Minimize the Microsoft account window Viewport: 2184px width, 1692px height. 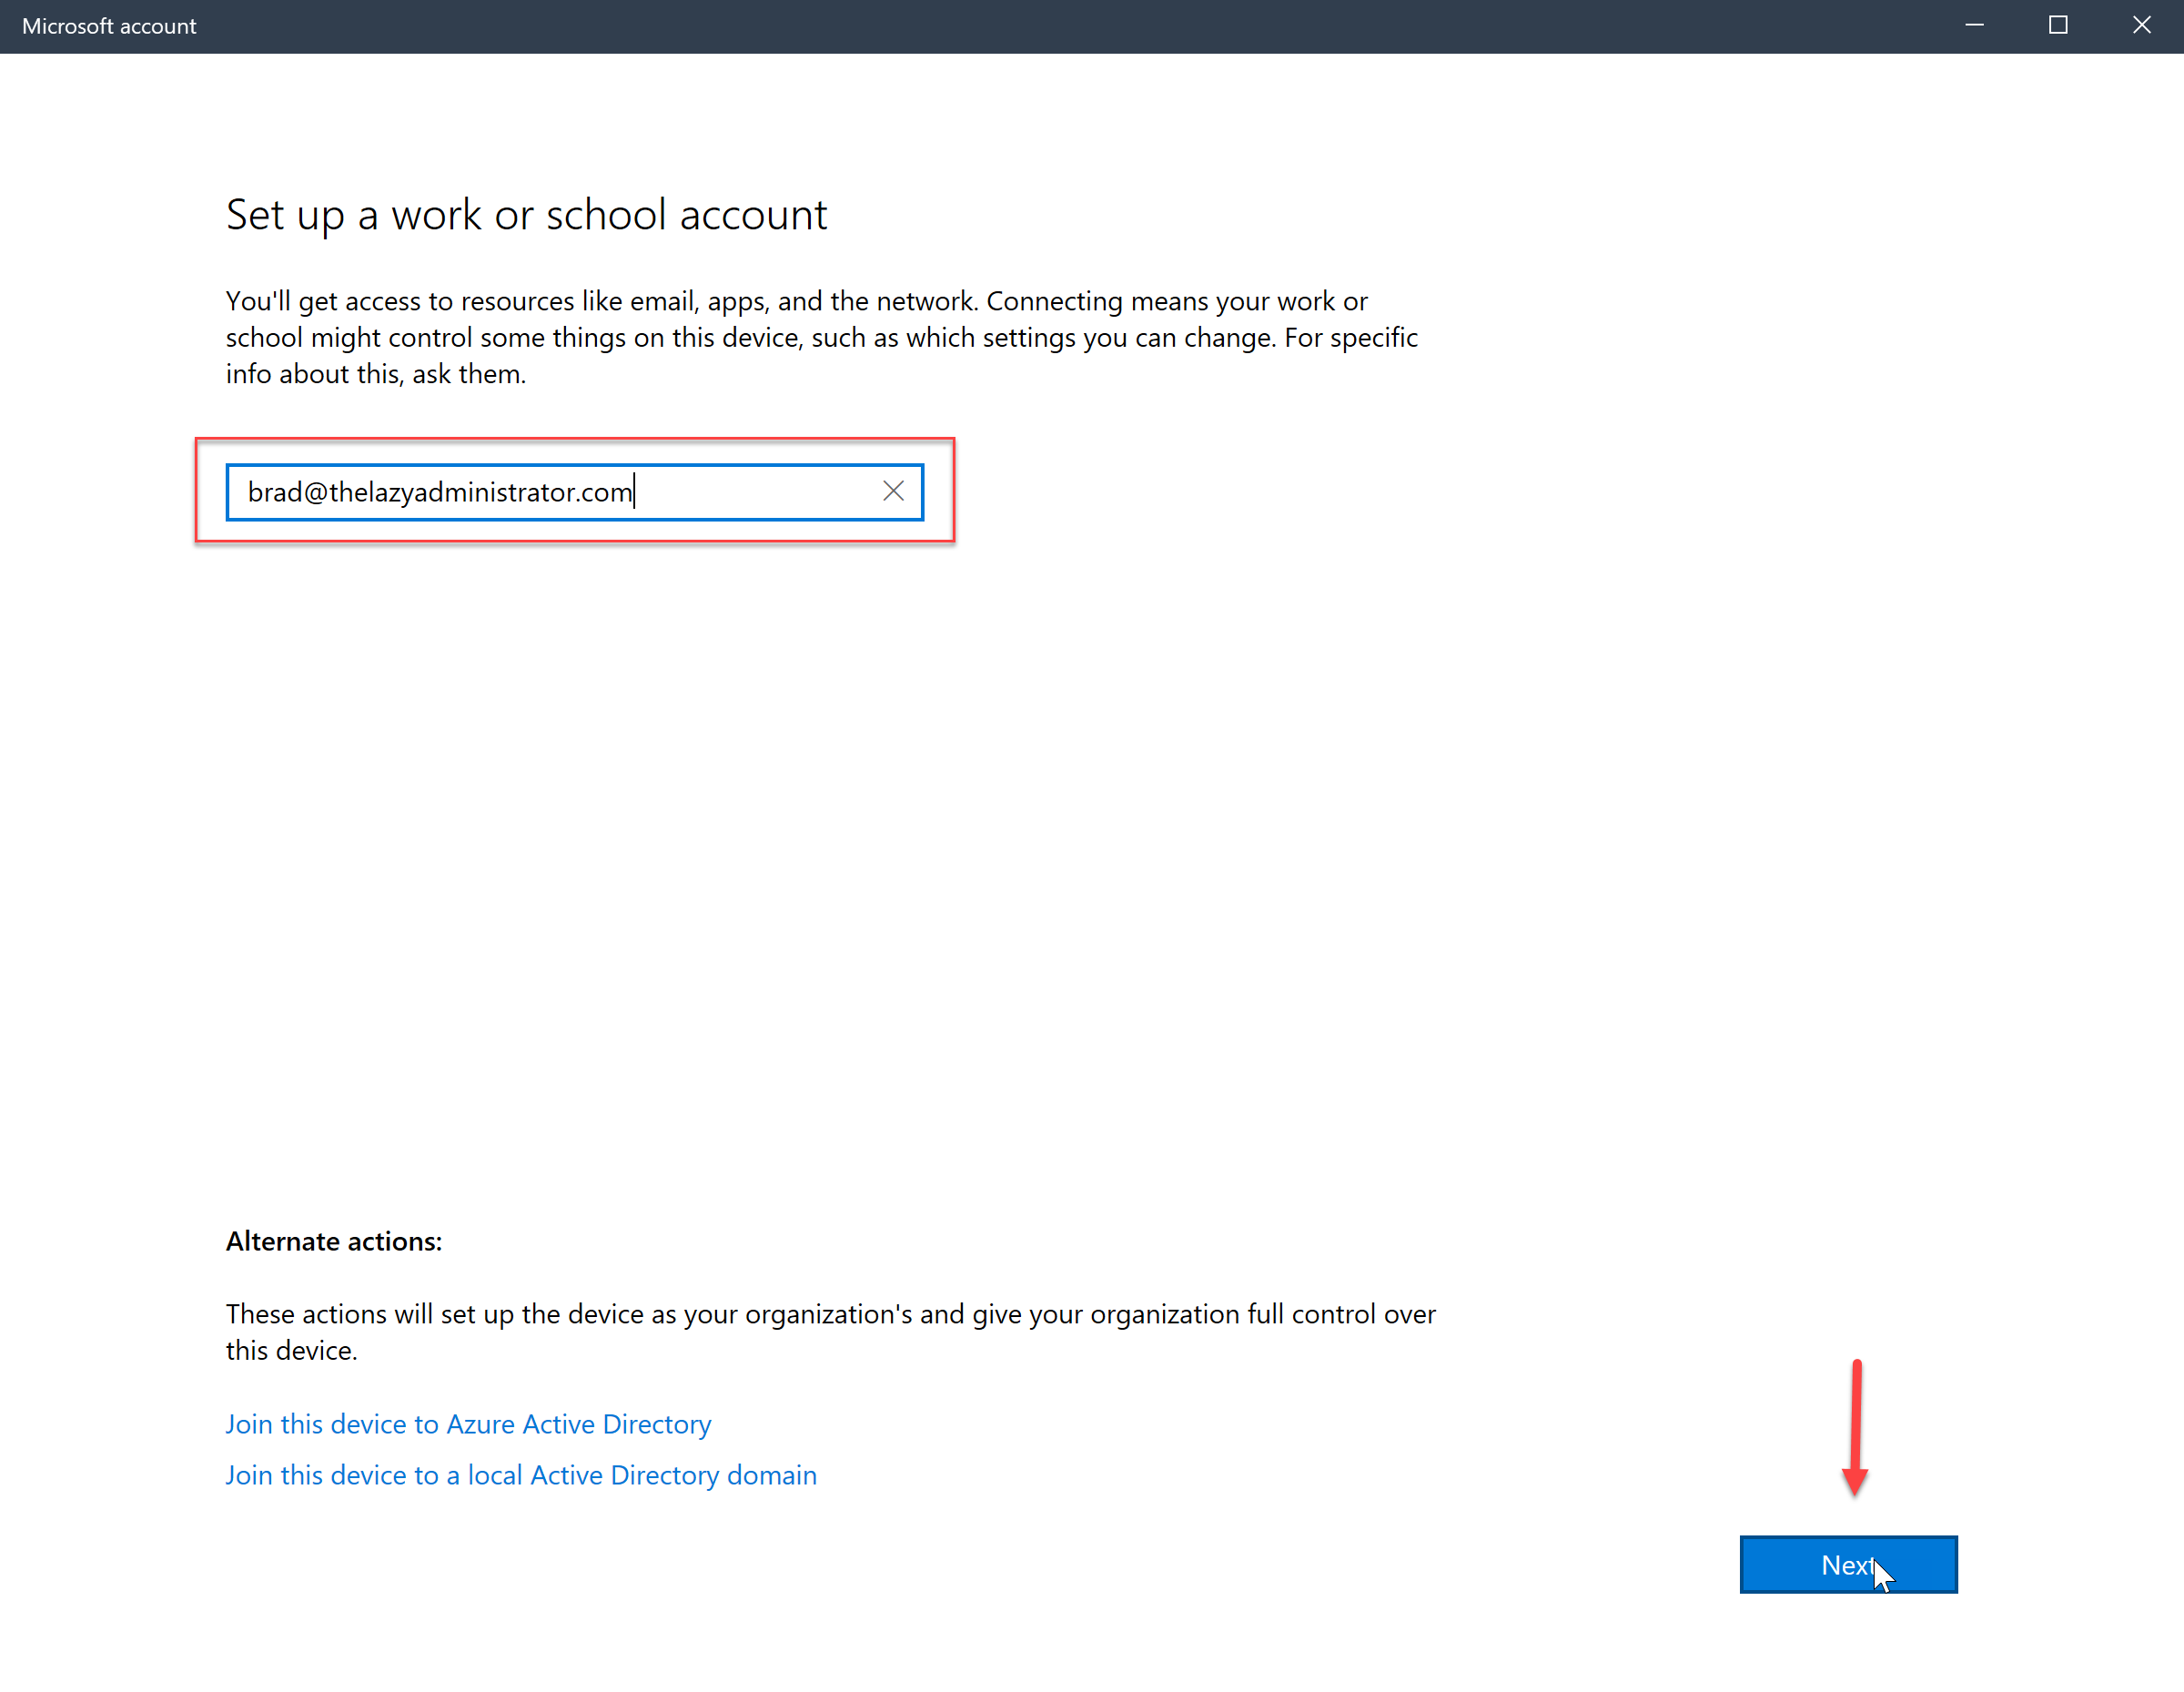coord(1974,26)
